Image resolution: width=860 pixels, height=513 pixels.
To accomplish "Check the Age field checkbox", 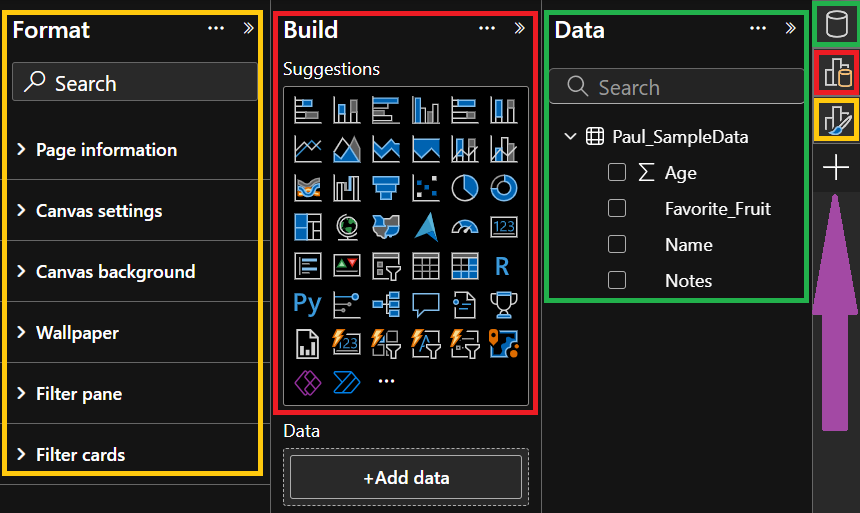I will [x=617, y=173].
